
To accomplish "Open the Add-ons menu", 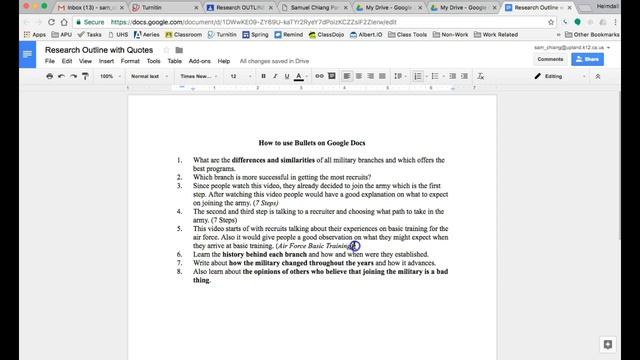I will [x=200, y=61].
